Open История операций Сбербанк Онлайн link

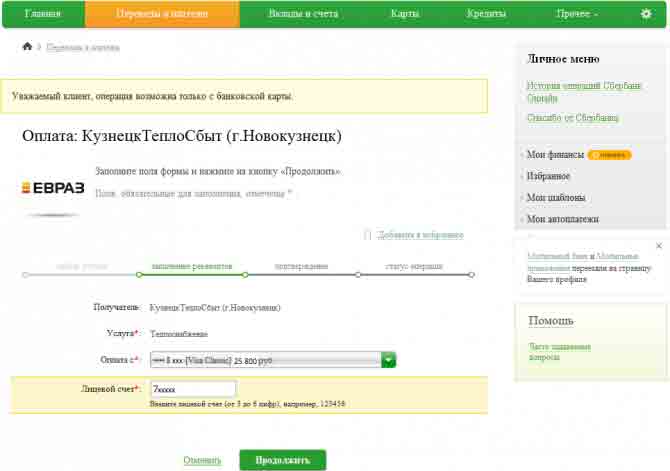pyautogui.click(x=584, y=92)
